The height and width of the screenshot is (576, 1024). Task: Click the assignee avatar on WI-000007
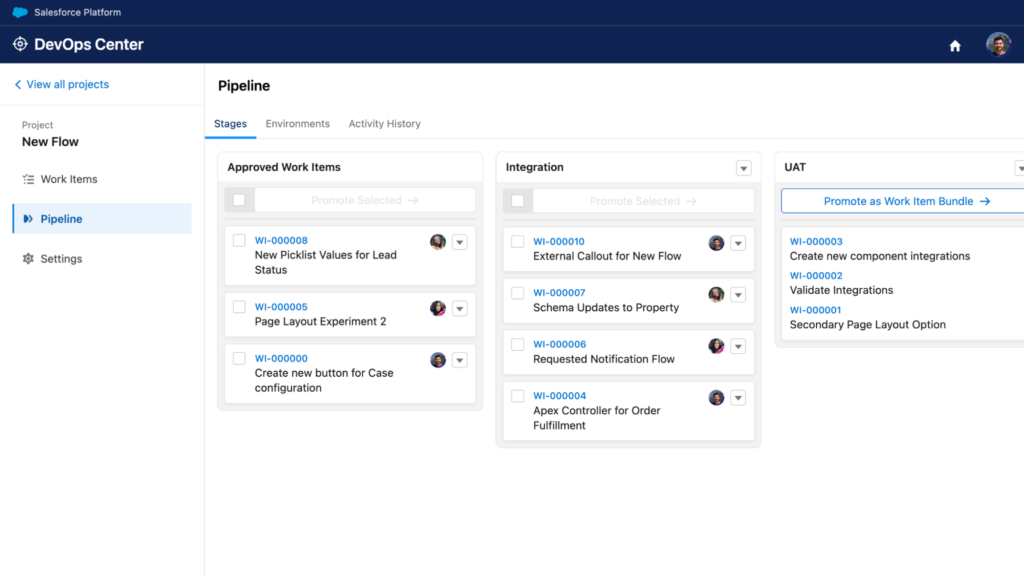[x=716, y=295]
